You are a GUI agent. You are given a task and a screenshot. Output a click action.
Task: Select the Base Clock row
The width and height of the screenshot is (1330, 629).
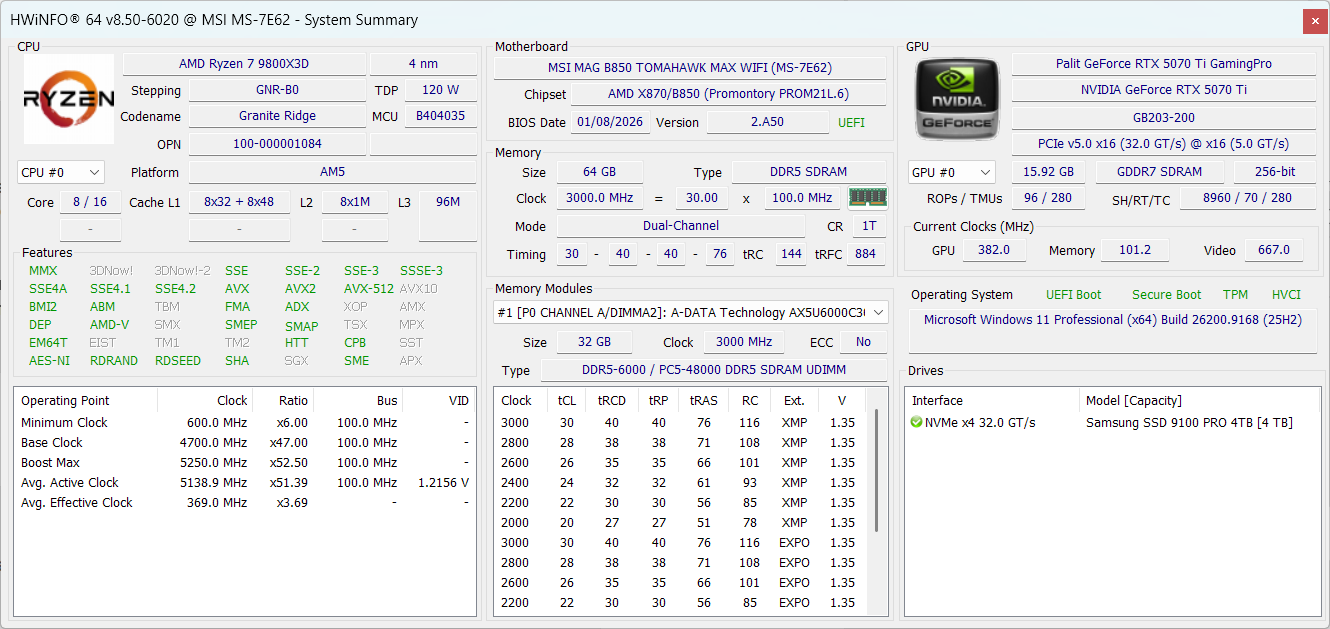point(245,443)
